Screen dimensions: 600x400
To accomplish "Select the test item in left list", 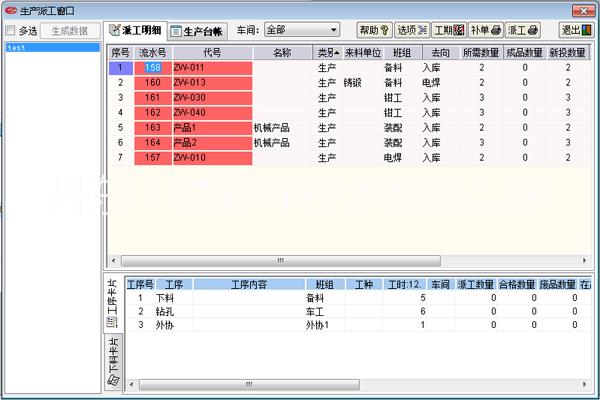I will [53, 47].
